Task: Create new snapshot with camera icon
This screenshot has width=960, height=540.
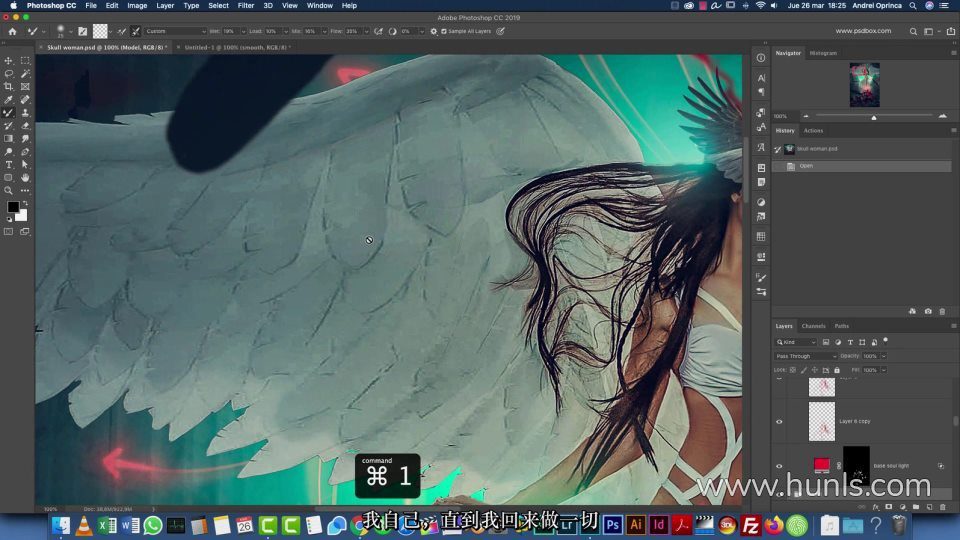Action: pyautogui.click(x=928, y=312)
